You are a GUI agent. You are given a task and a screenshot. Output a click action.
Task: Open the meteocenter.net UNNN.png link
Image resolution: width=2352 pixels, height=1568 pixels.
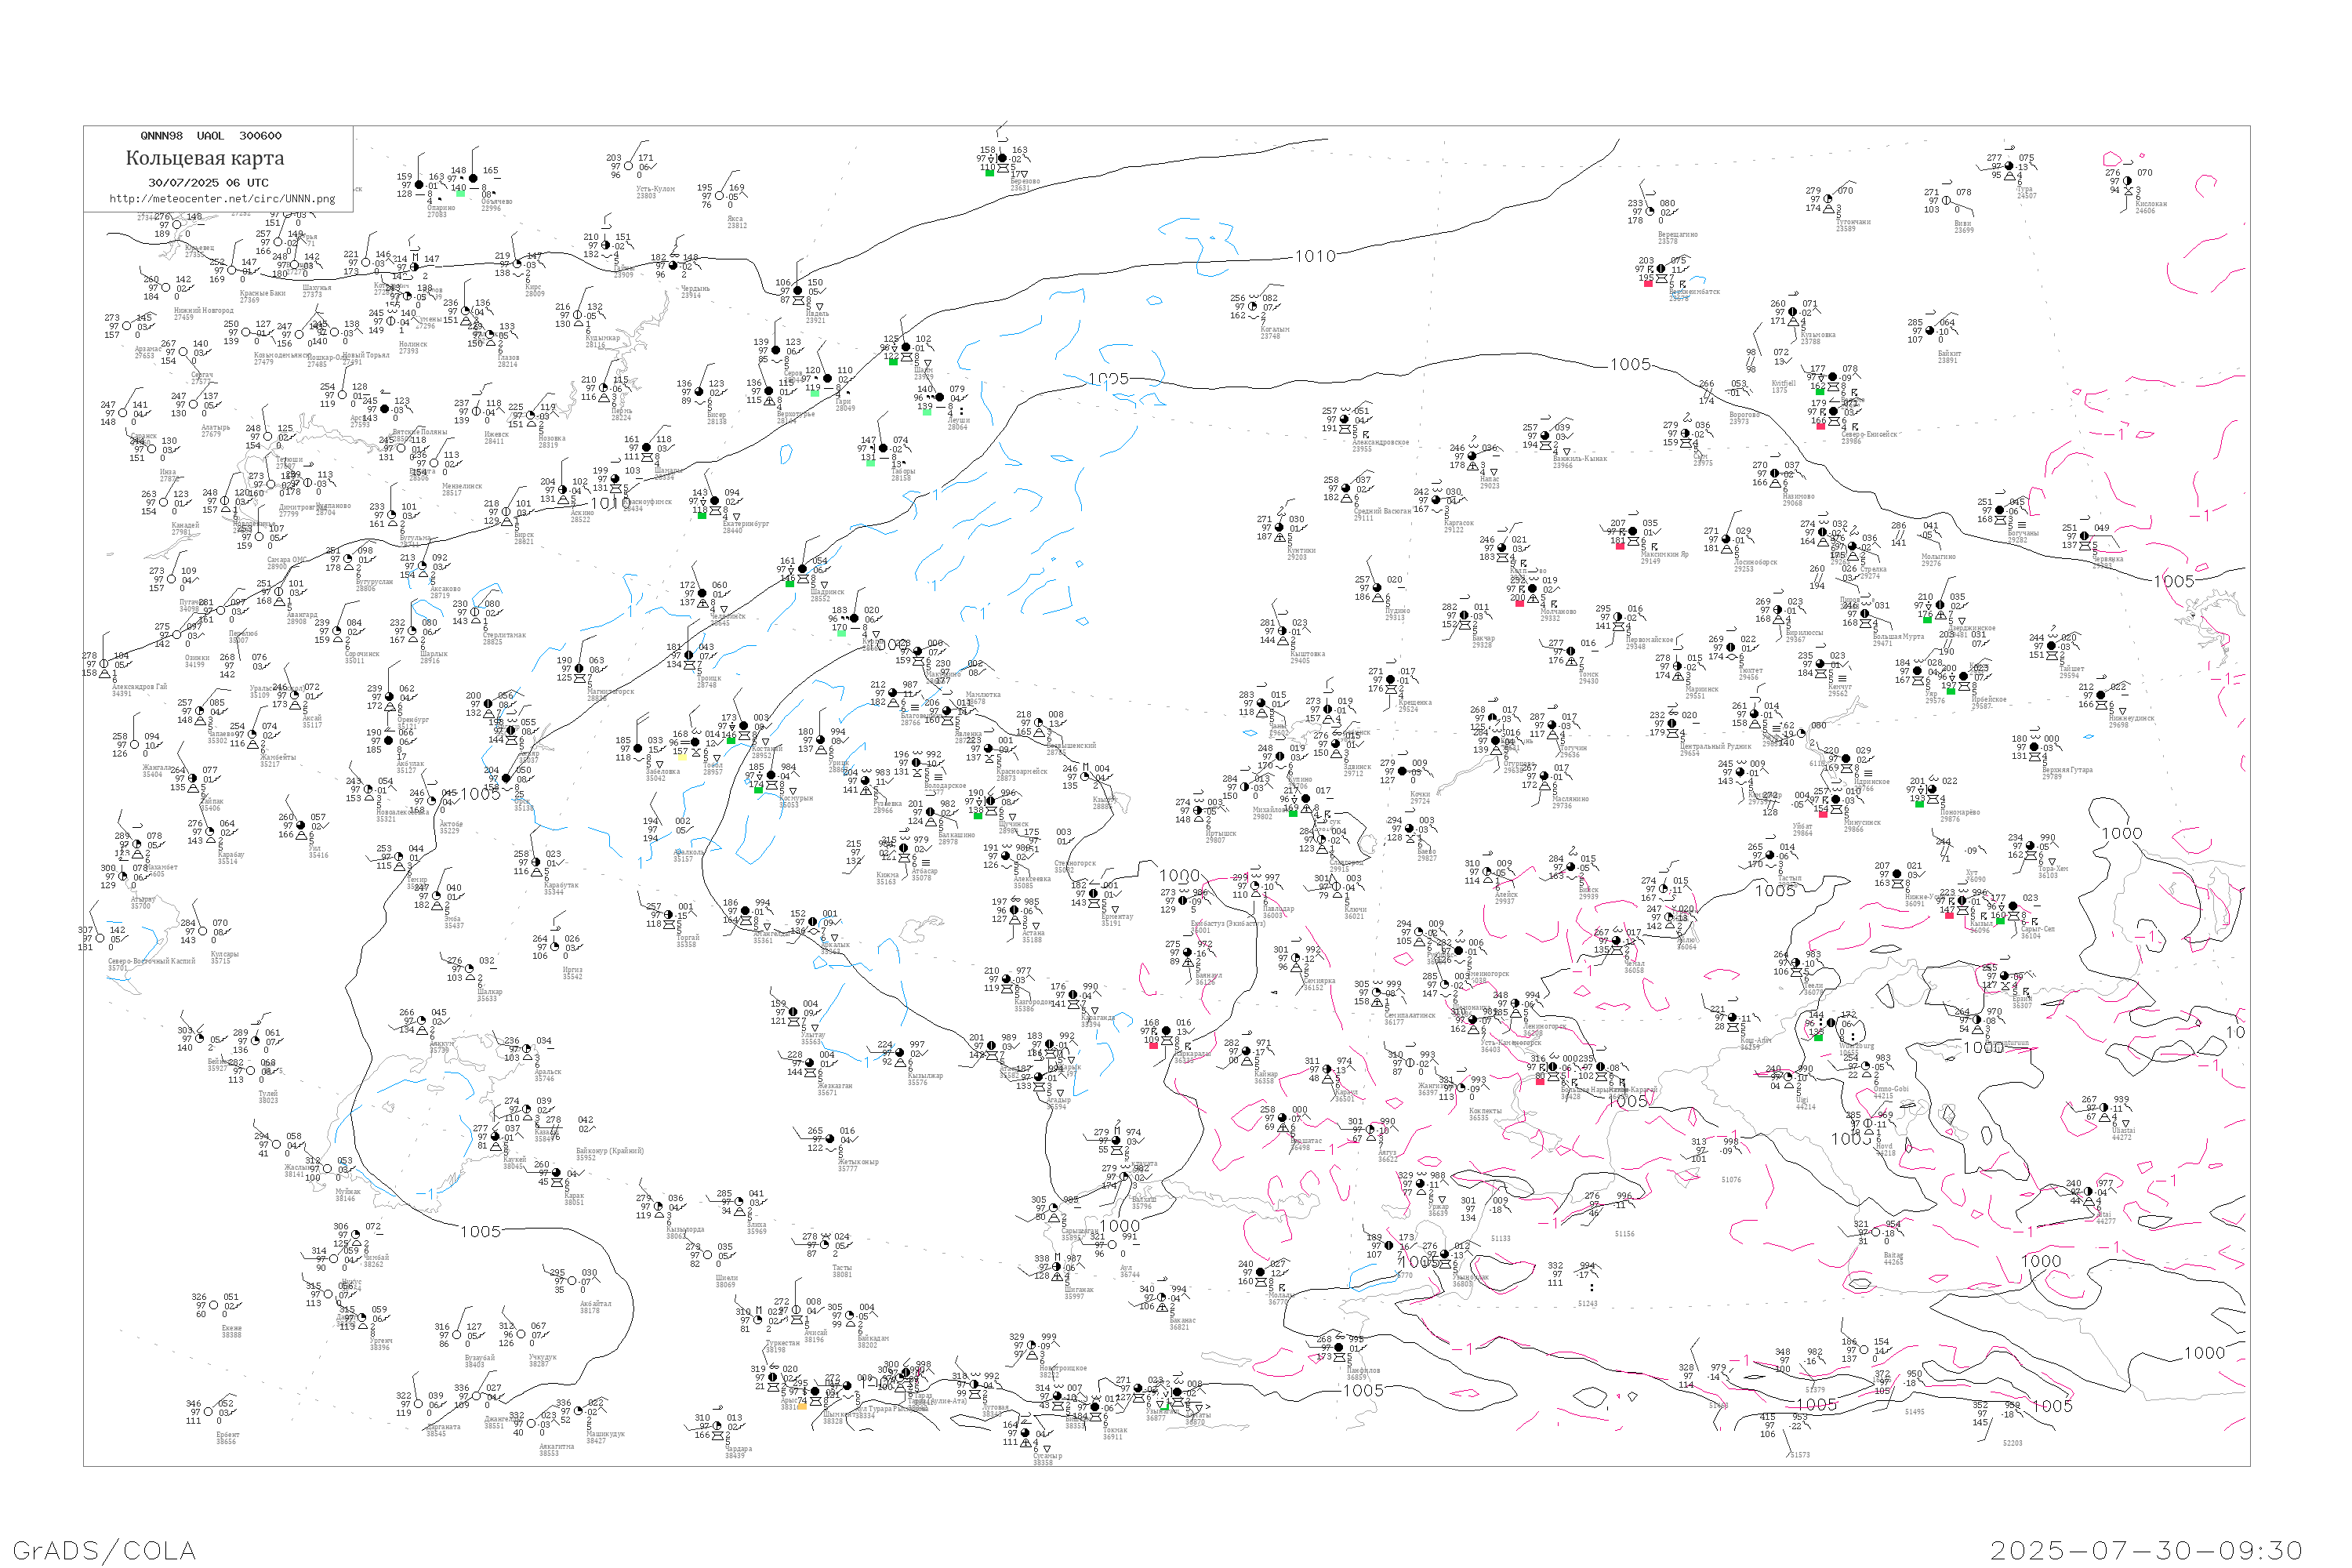tap(222, 199)
